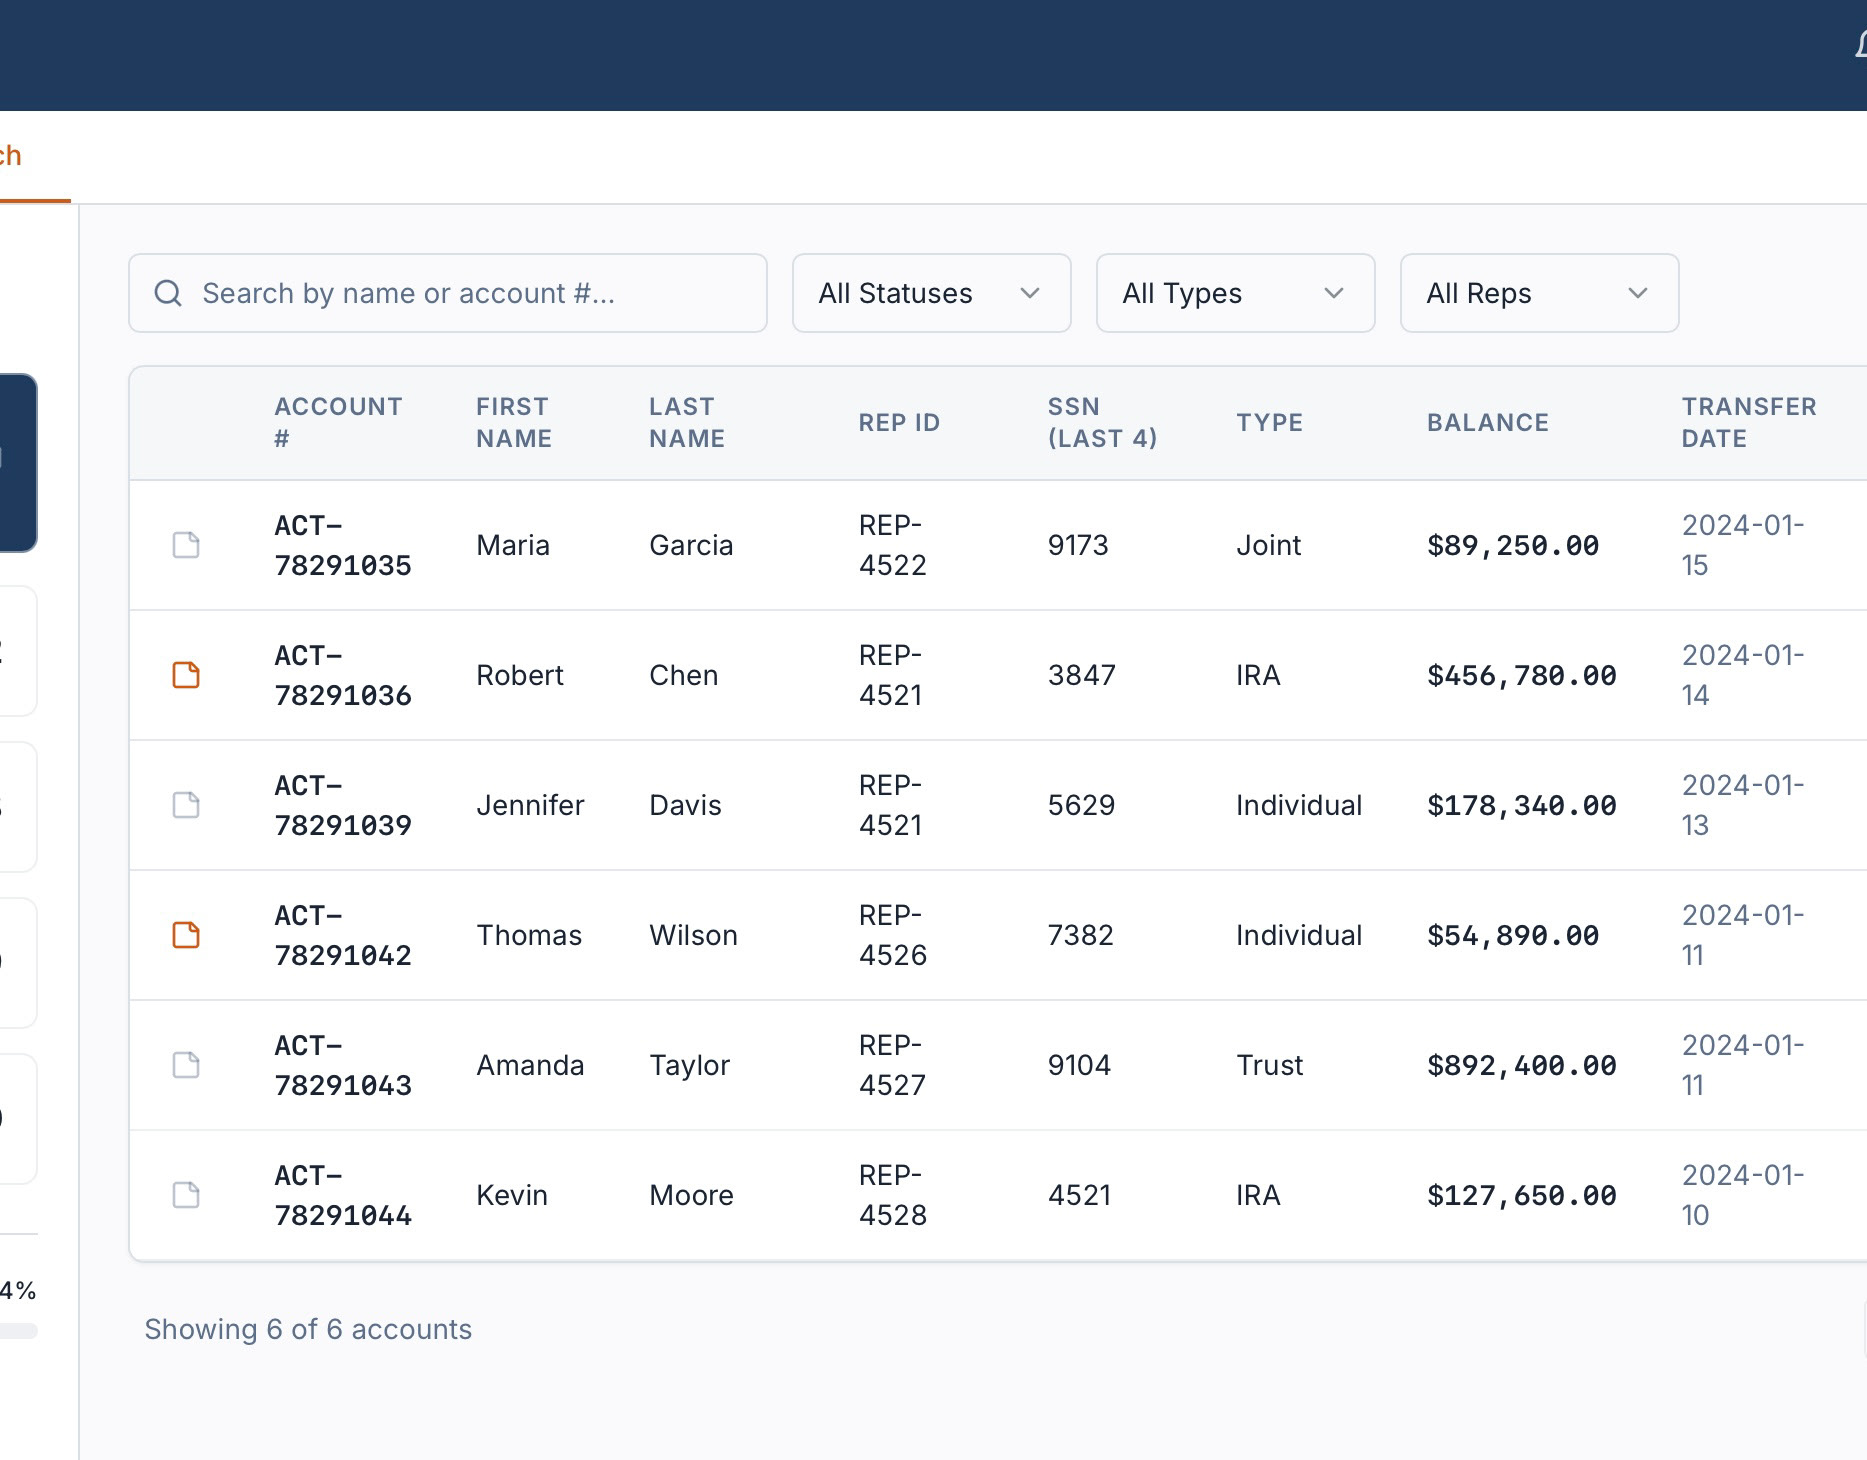Focus the name or account search field
1867x1460 pixels.
point(470,293)
